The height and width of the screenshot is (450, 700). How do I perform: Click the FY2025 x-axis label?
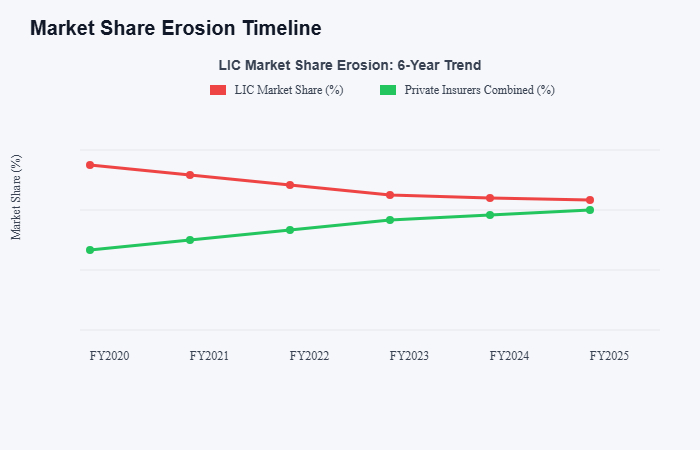(x=609, y=356)
